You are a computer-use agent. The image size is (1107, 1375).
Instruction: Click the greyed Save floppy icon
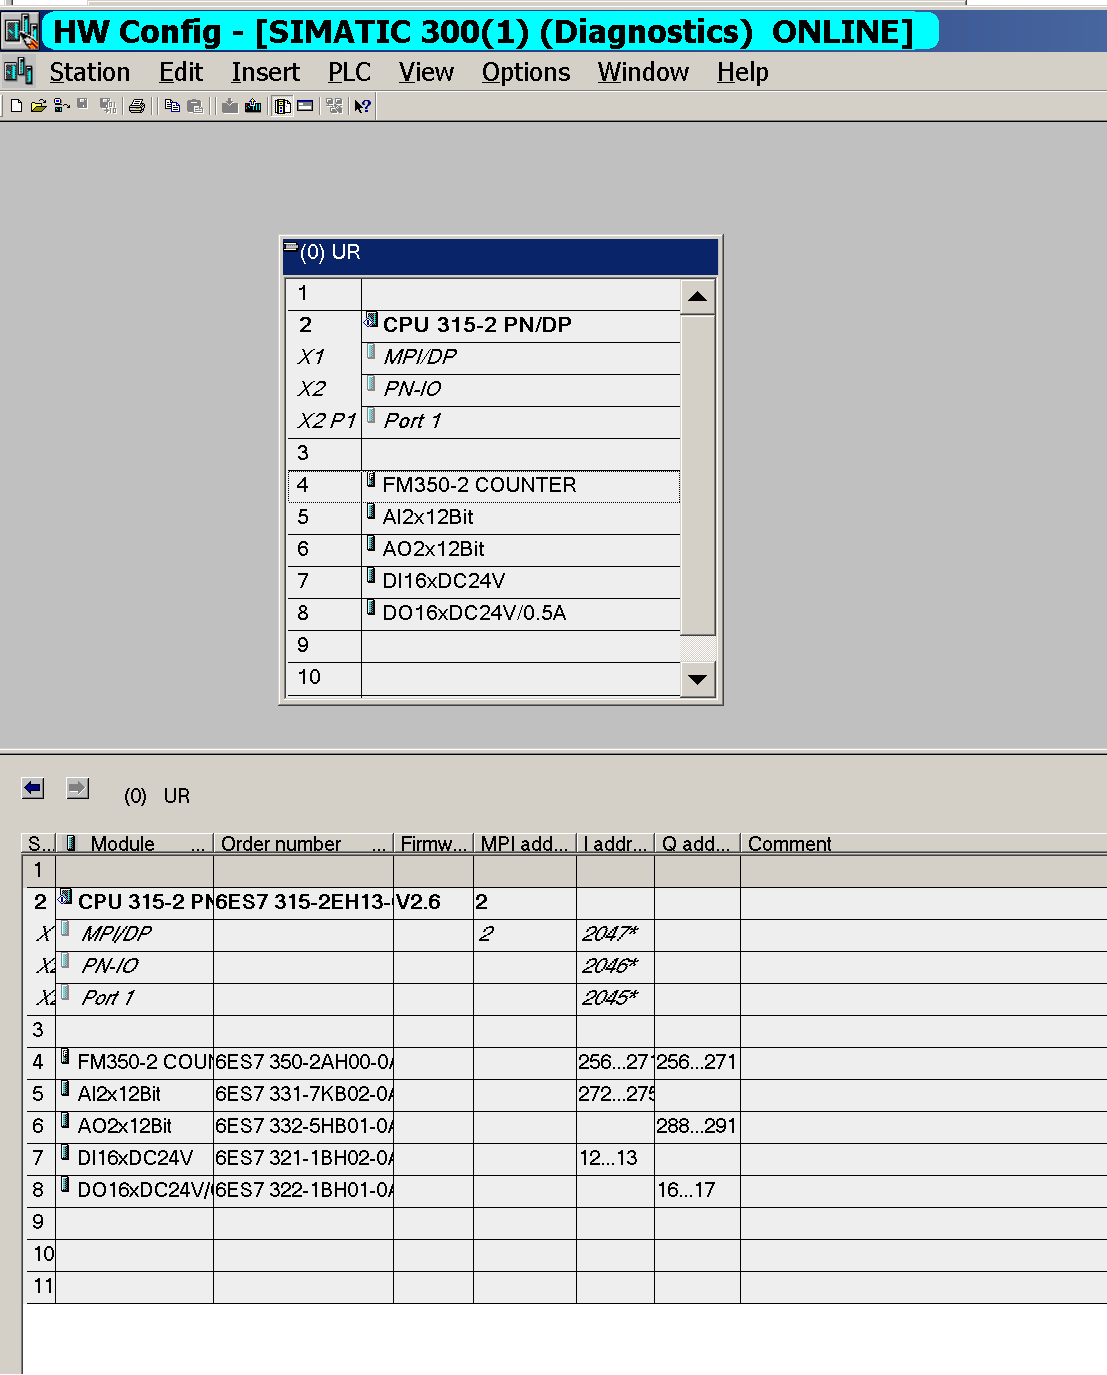tap(83, 106)
